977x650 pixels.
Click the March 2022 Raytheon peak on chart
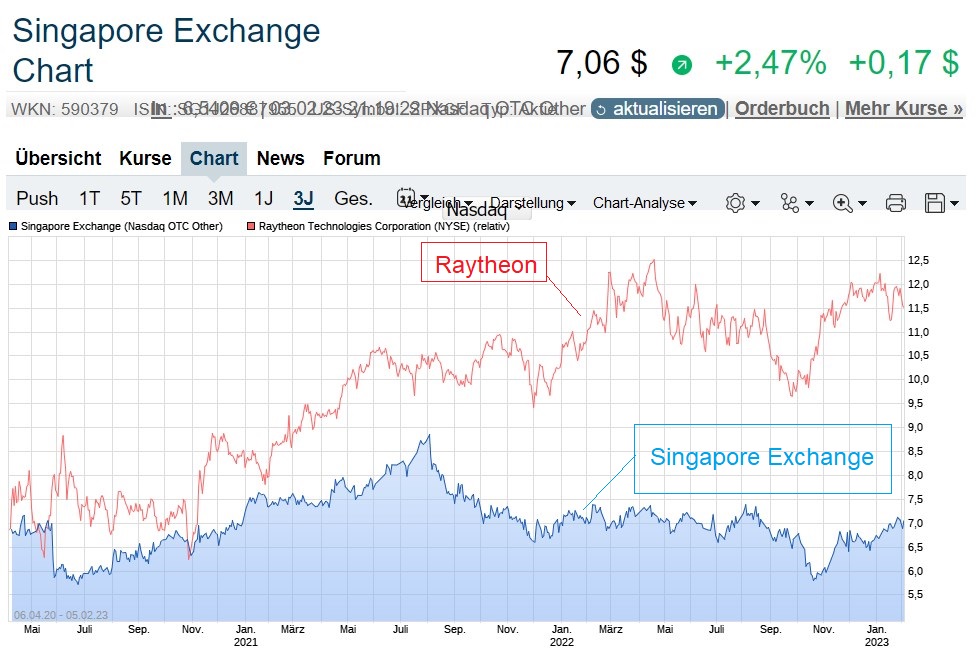[x=609, y=273]
